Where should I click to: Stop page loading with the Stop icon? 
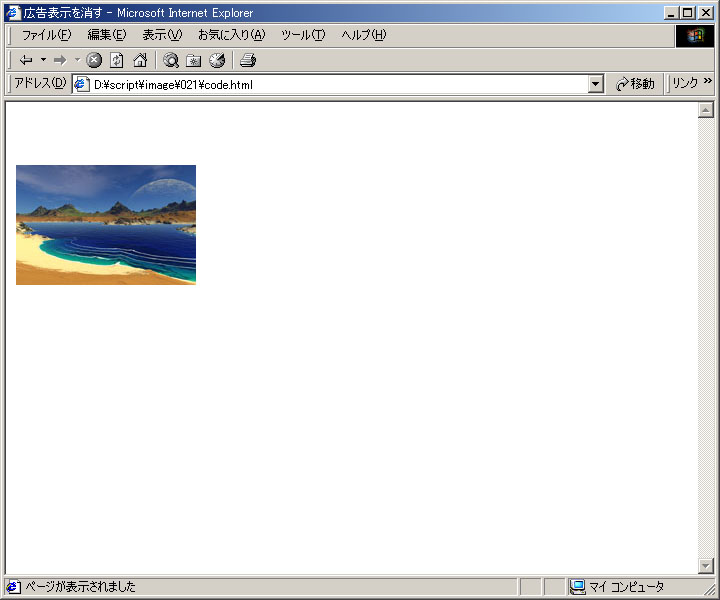pos(94,60)
